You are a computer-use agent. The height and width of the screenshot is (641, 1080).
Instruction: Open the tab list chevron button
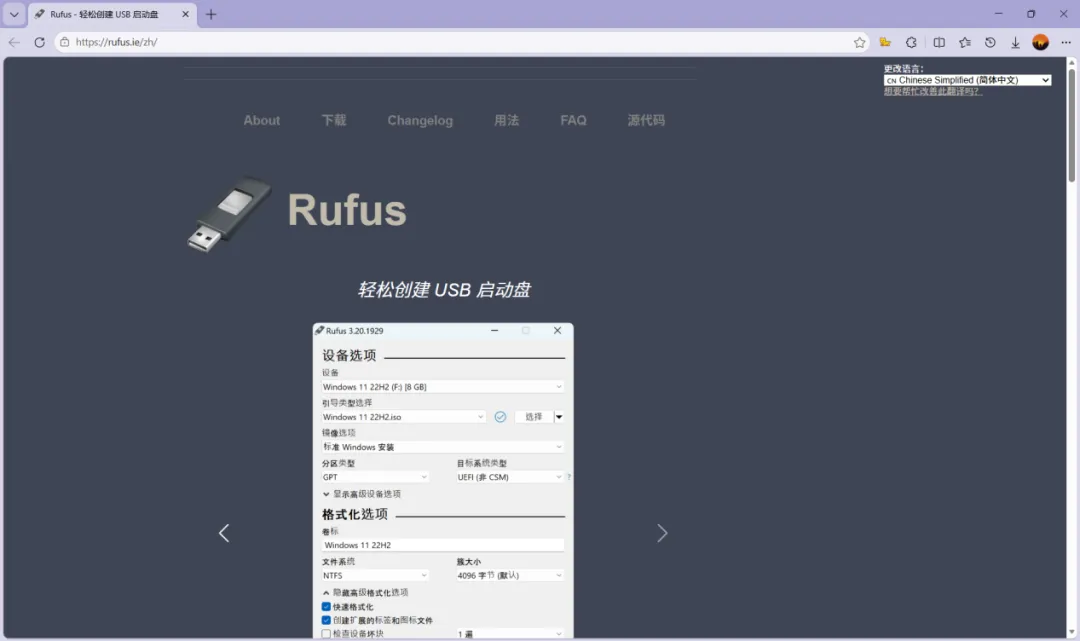[x=14, y=14]
